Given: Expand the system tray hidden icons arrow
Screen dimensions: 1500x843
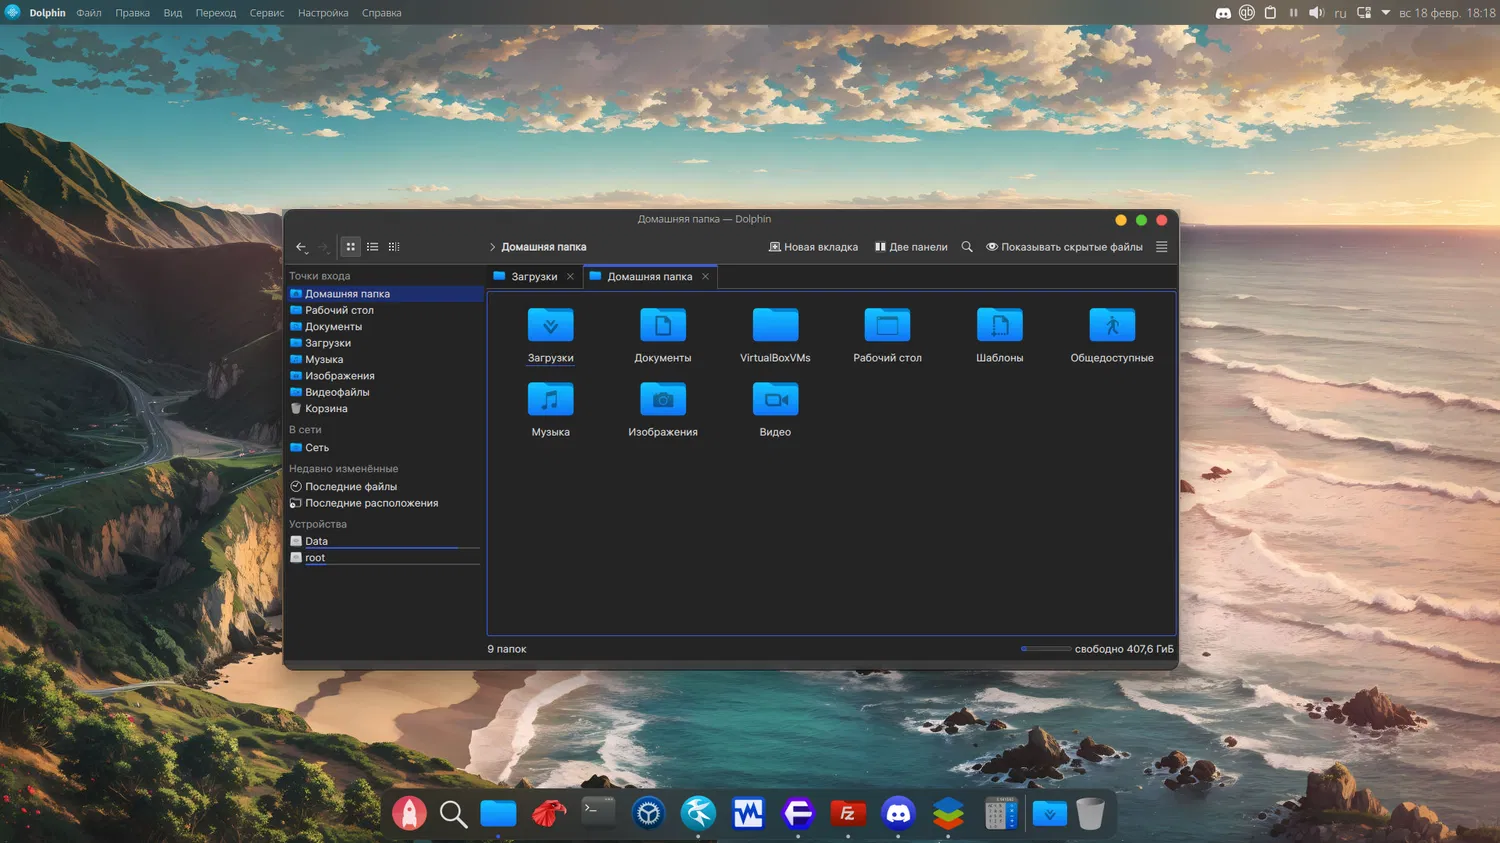Looking at the screenshot, I should tap(1386, 13).
